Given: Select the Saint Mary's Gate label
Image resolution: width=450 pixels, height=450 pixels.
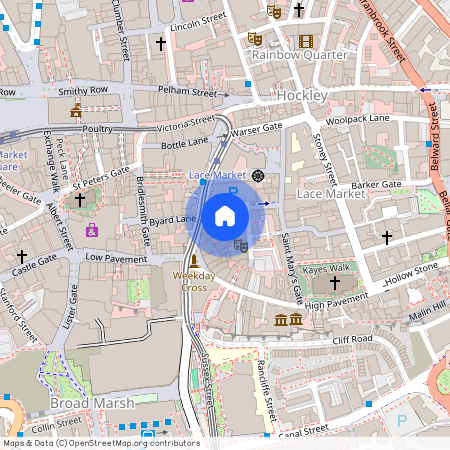Looking at the screenshot, I should tap(292, 269).
